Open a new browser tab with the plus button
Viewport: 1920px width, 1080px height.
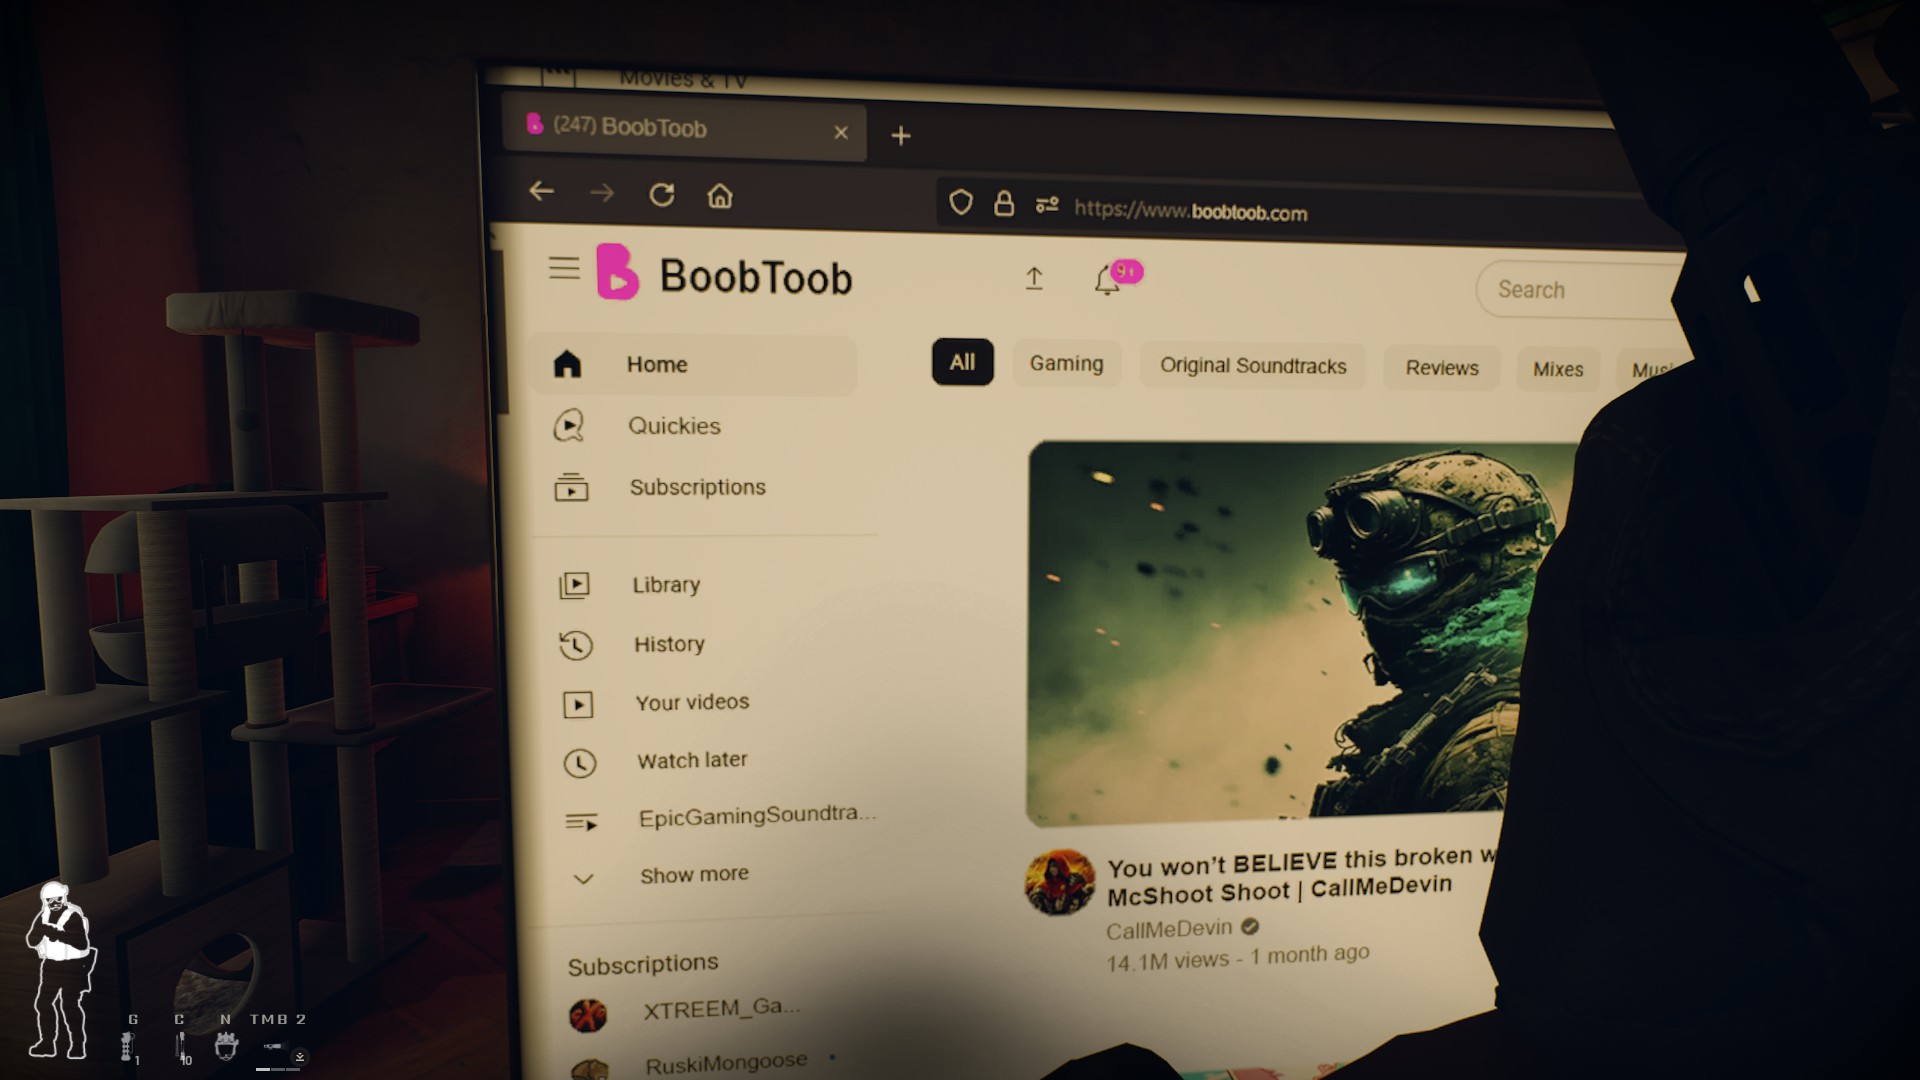click(900, 136)
